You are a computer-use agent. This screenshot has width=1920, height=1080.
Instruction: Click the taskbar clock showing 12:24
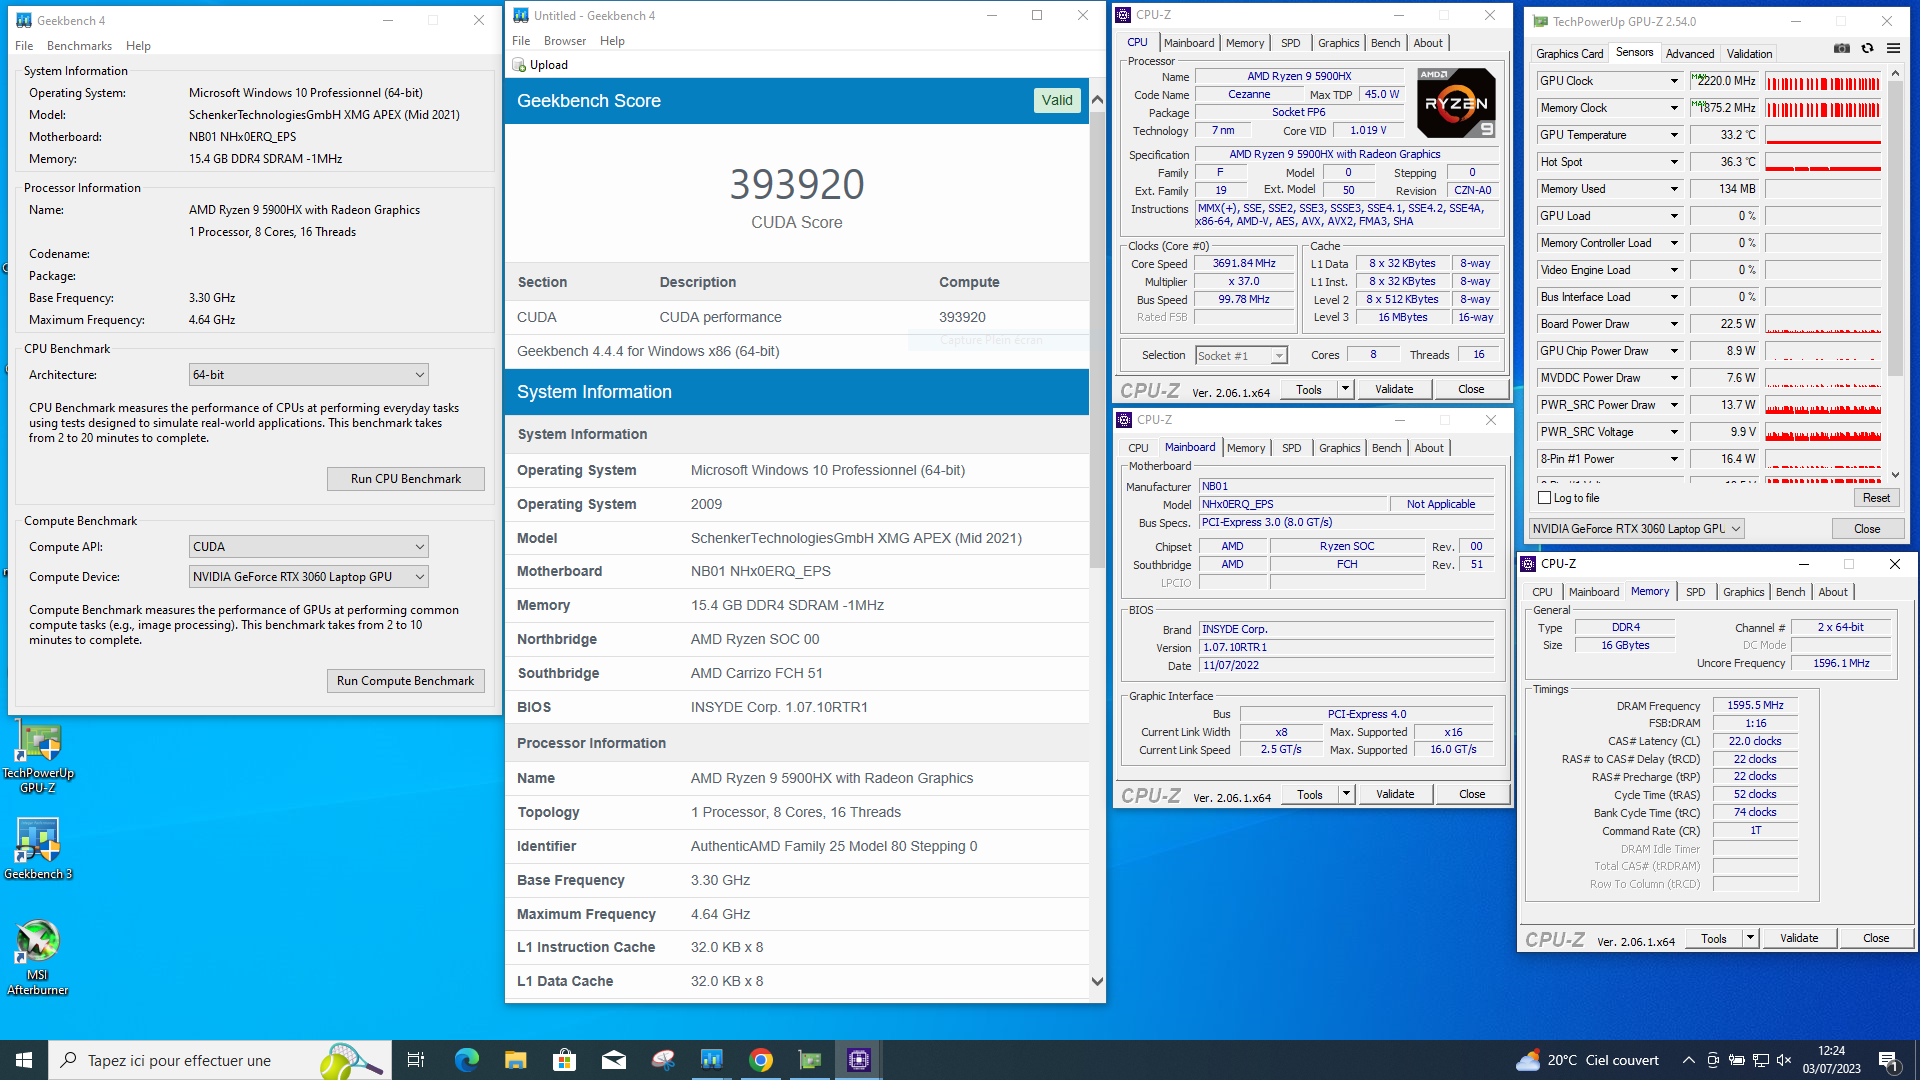click(1831, 1060)
